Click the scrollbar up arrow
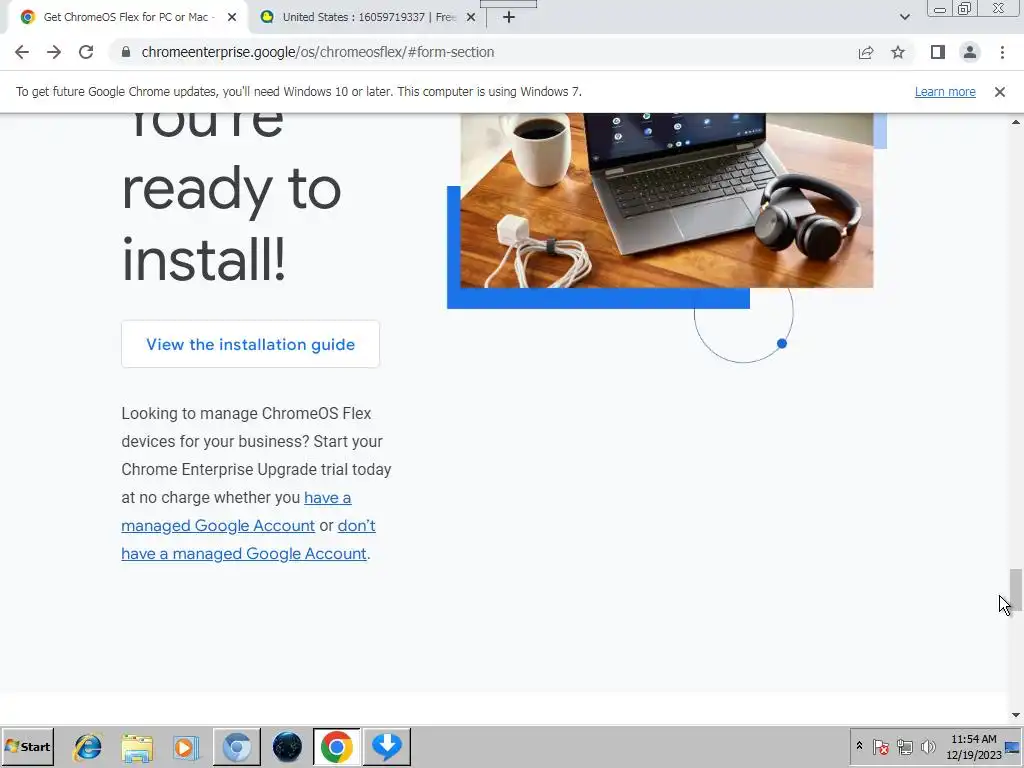This screenshot has width=1024, height=768. coord(1016,122)
